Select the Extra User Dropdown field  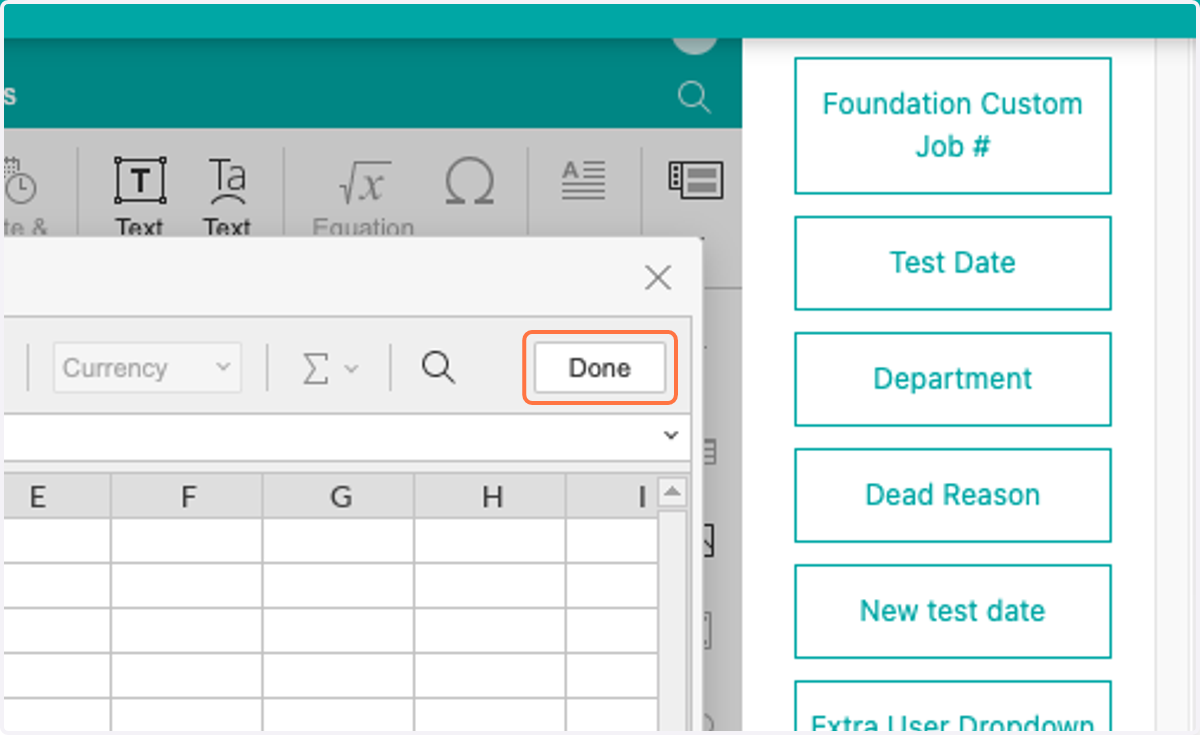(x=952, y=707)
